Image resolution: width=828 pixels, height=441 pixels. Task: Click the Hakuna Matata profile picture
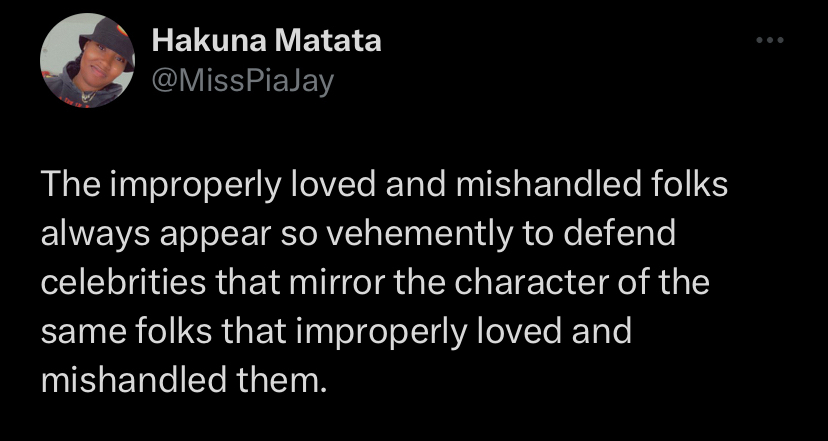[x=87, y=60]
